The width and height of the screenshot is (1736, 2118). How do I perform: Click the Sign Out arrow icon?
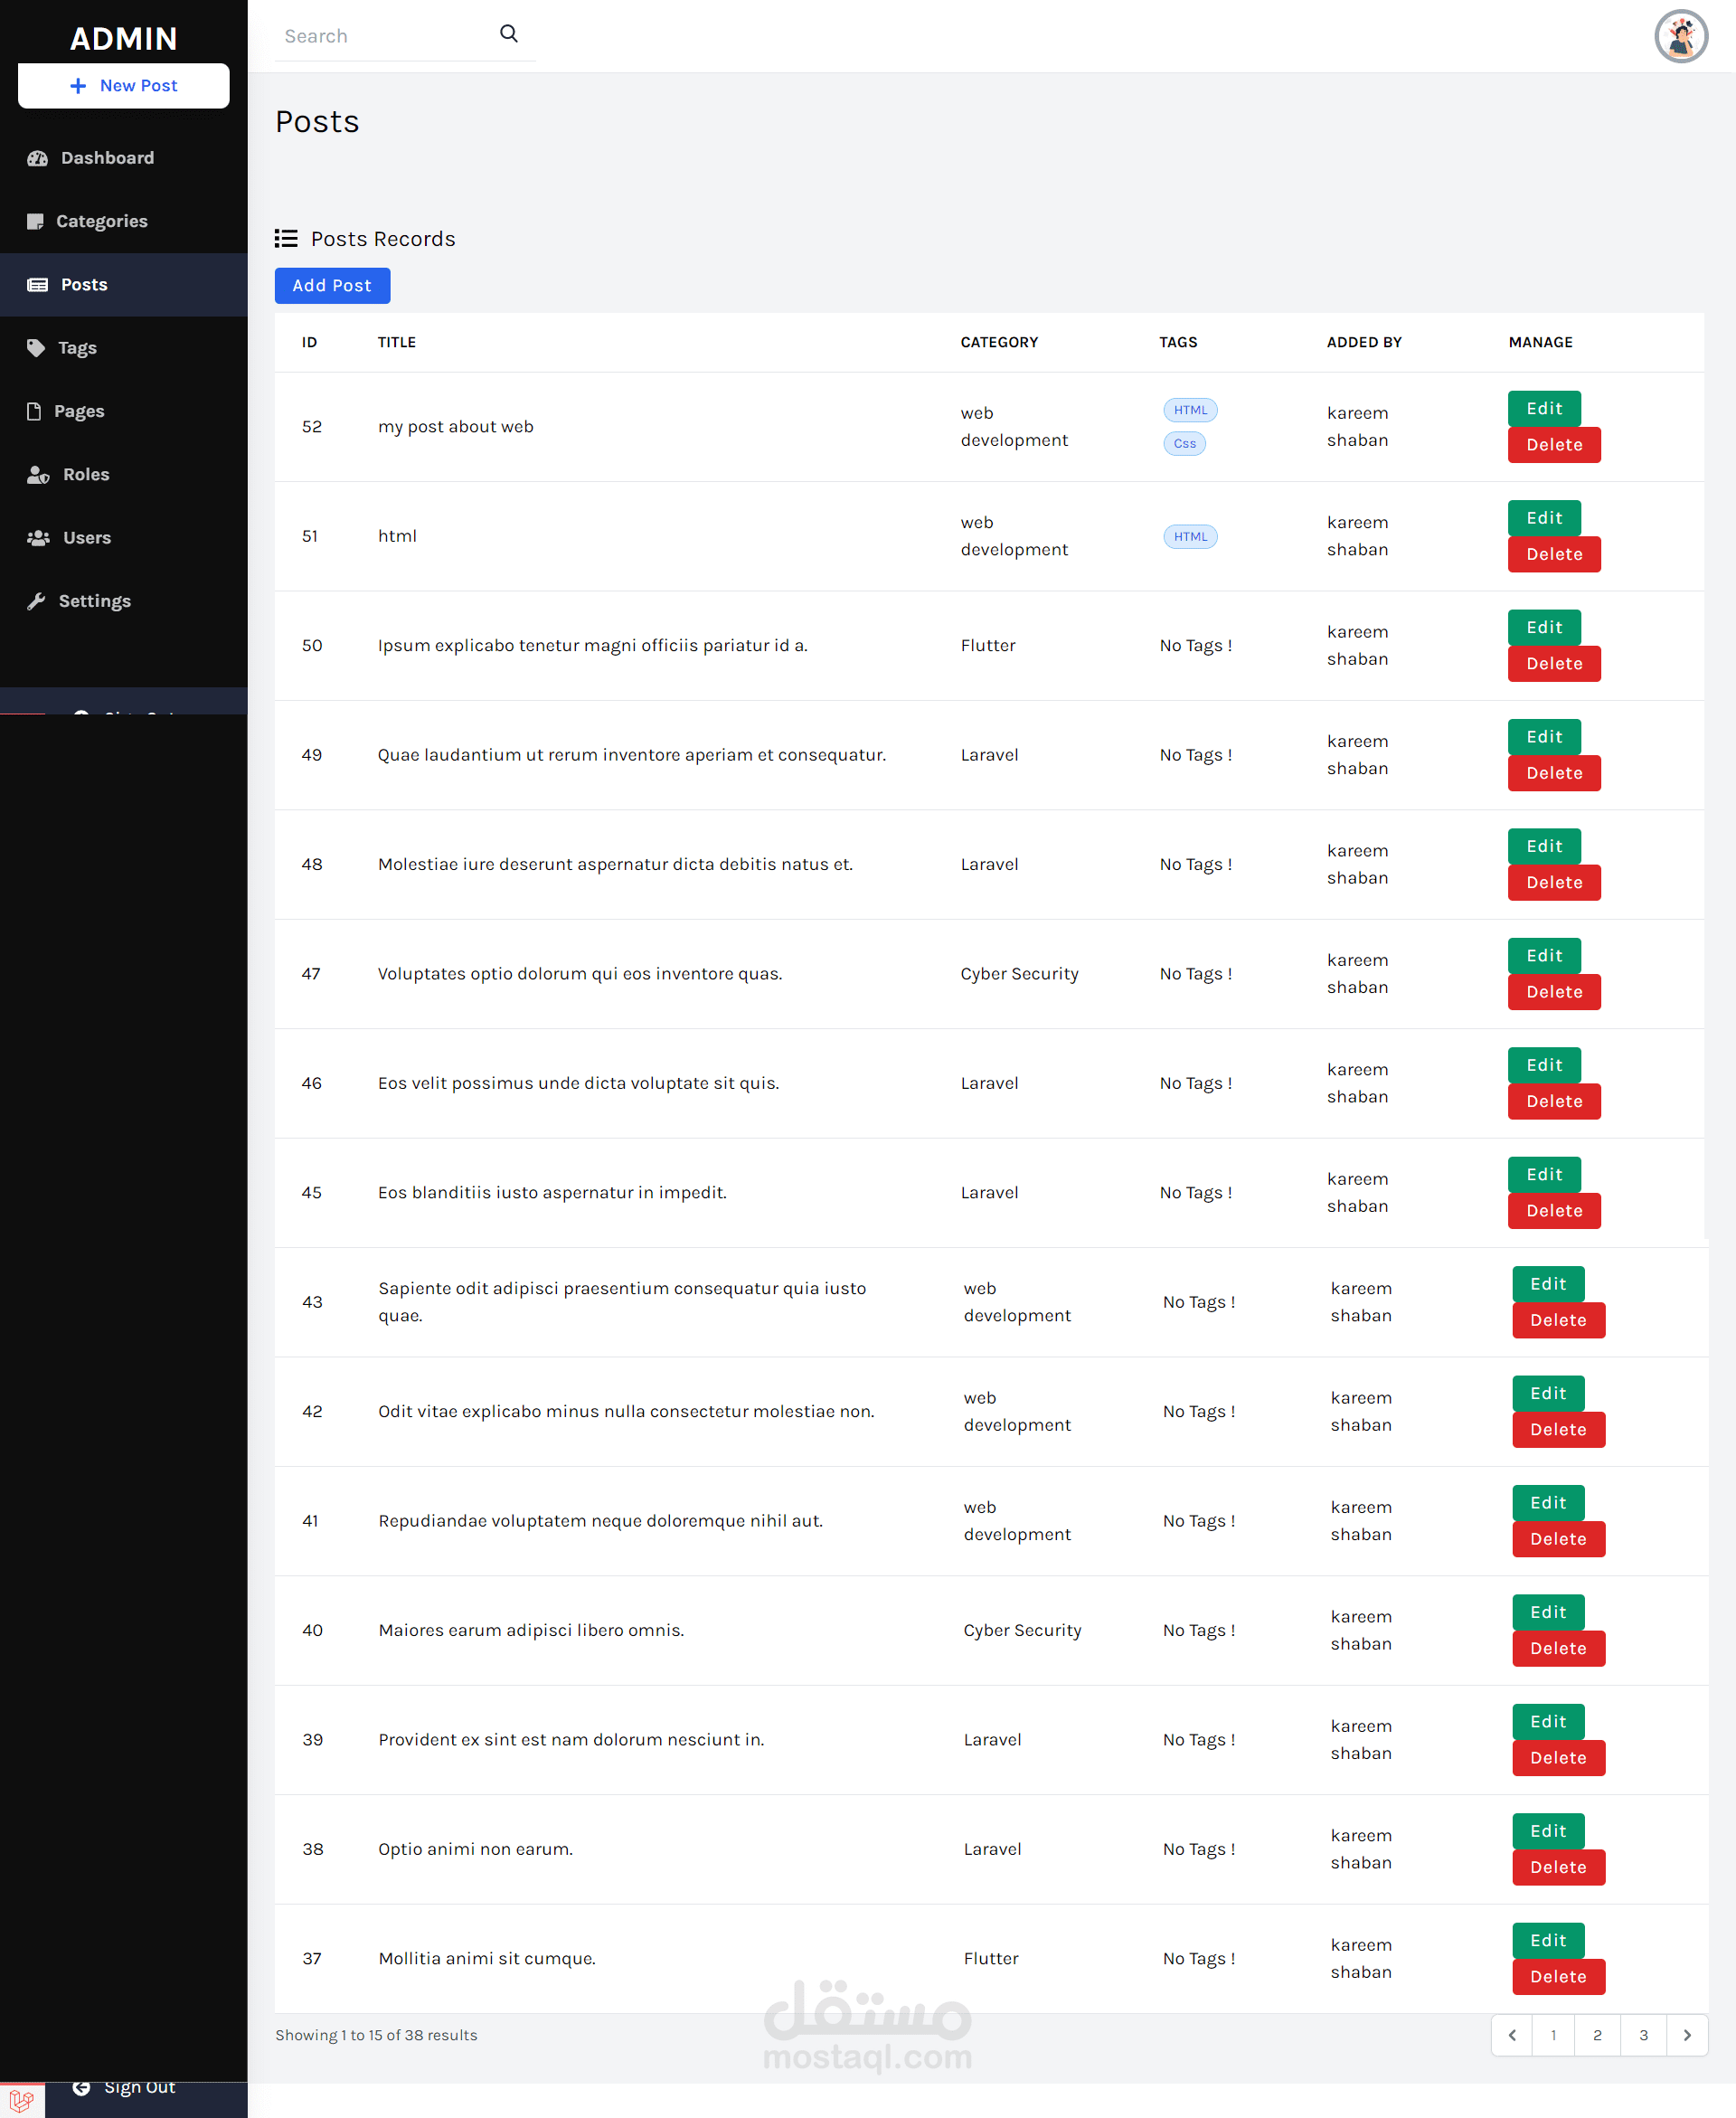82,2087
